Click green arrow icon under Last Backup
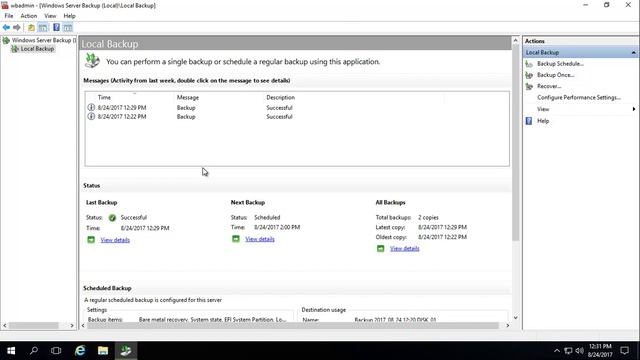This screenshot has height=360, width=640. point(91,240)
